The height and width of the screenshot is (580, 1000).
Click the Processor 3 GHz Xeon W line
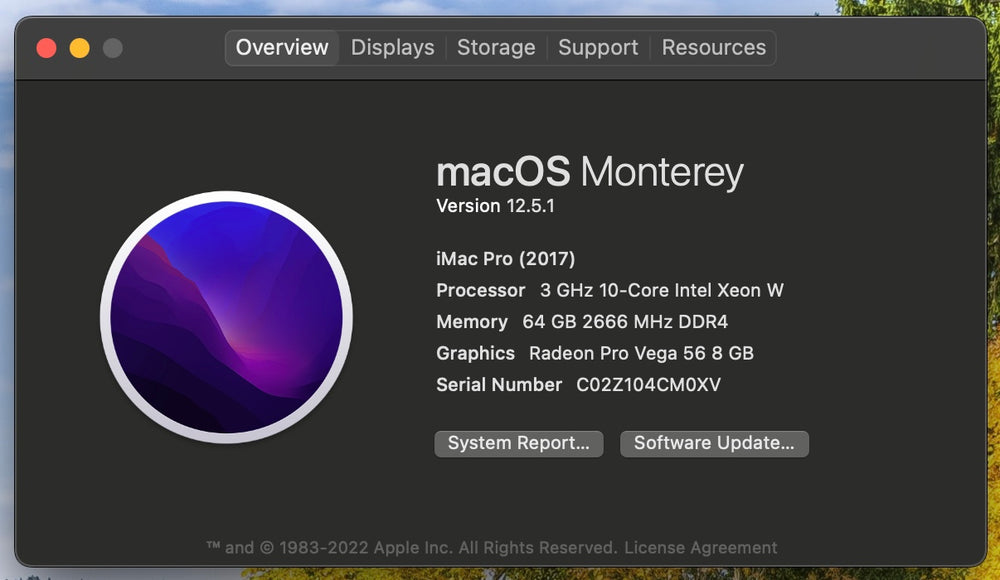(x=610, y=290)
